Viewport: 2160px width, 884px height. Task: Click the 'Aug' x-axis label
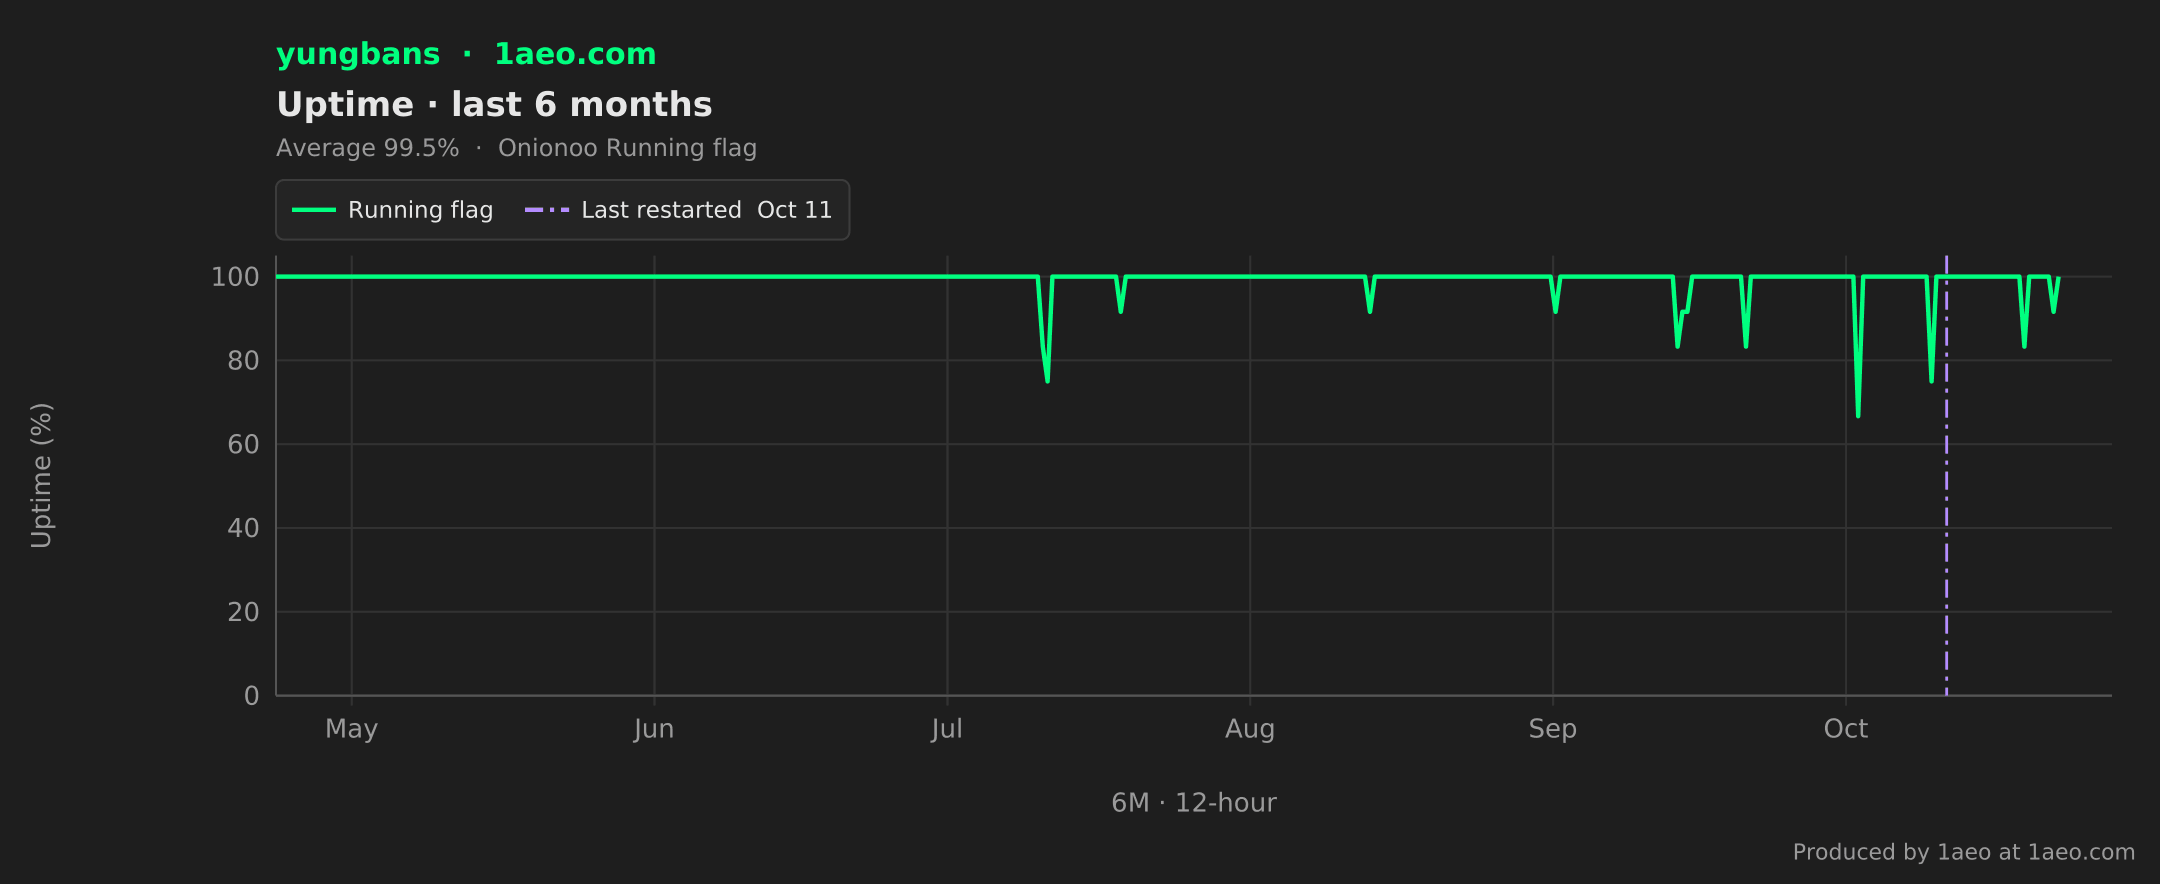coord(1250,729)
